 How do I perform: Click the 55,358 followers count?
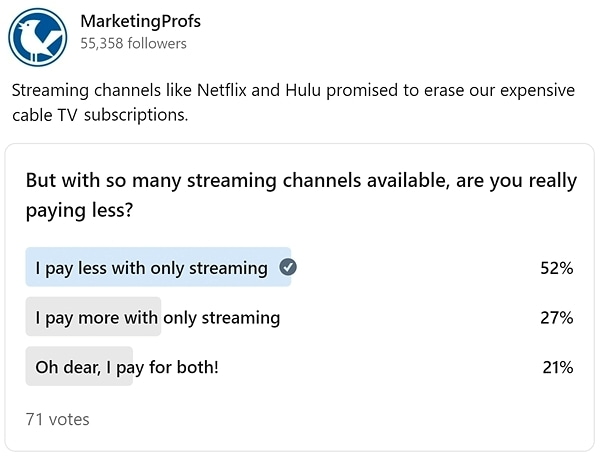134,44
